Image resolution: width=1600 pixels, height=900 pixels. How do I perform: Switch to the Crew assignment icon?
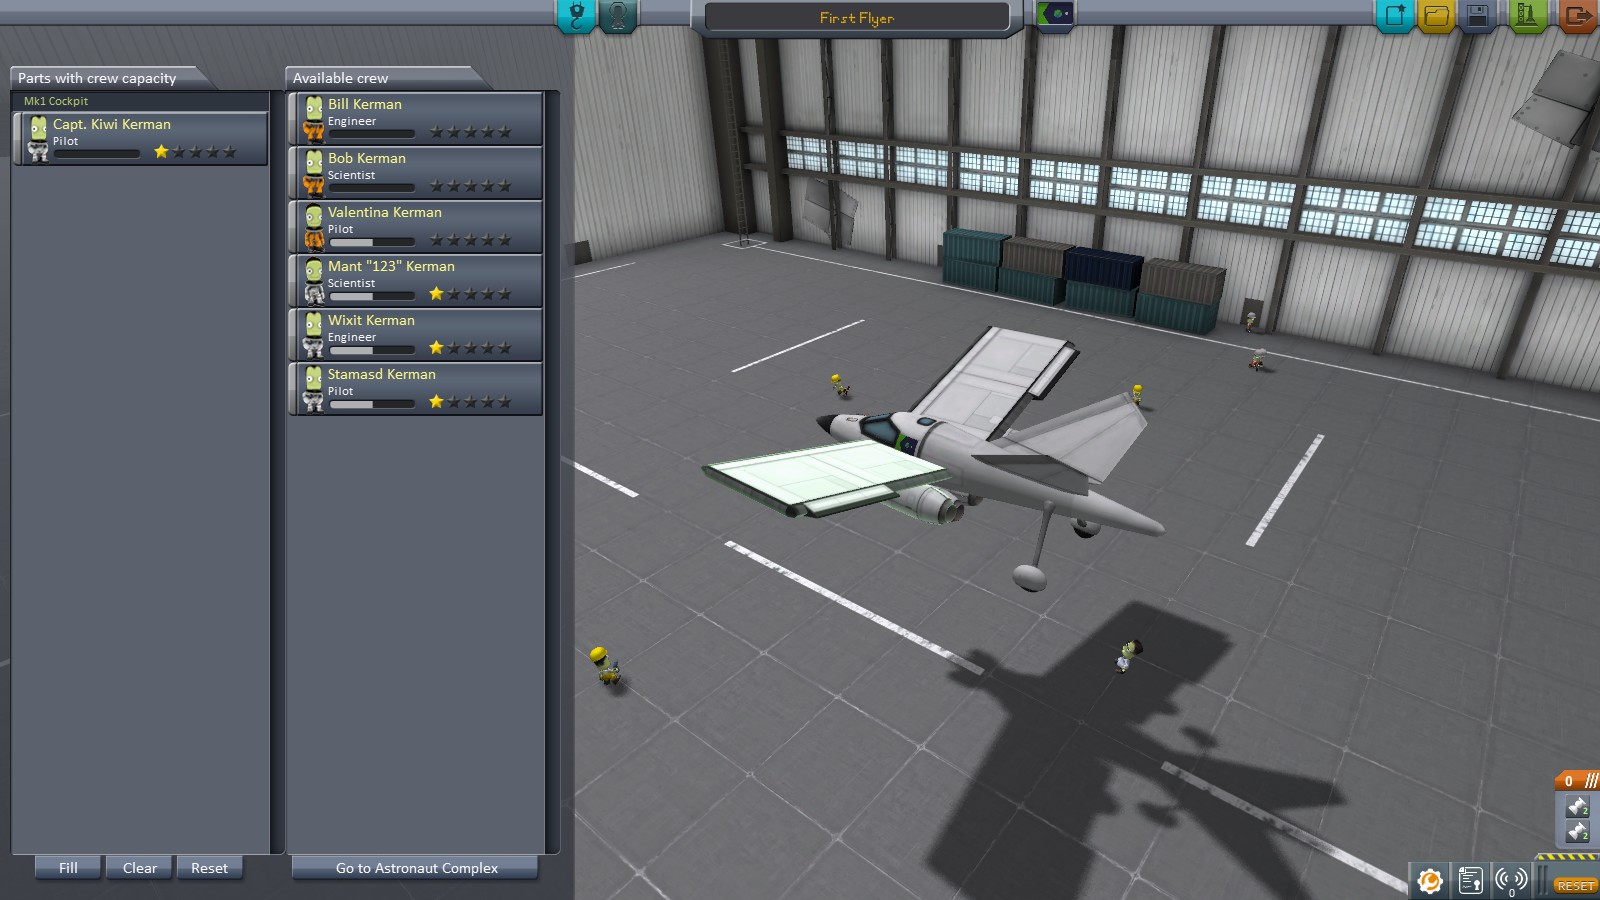tap(618, 16)
